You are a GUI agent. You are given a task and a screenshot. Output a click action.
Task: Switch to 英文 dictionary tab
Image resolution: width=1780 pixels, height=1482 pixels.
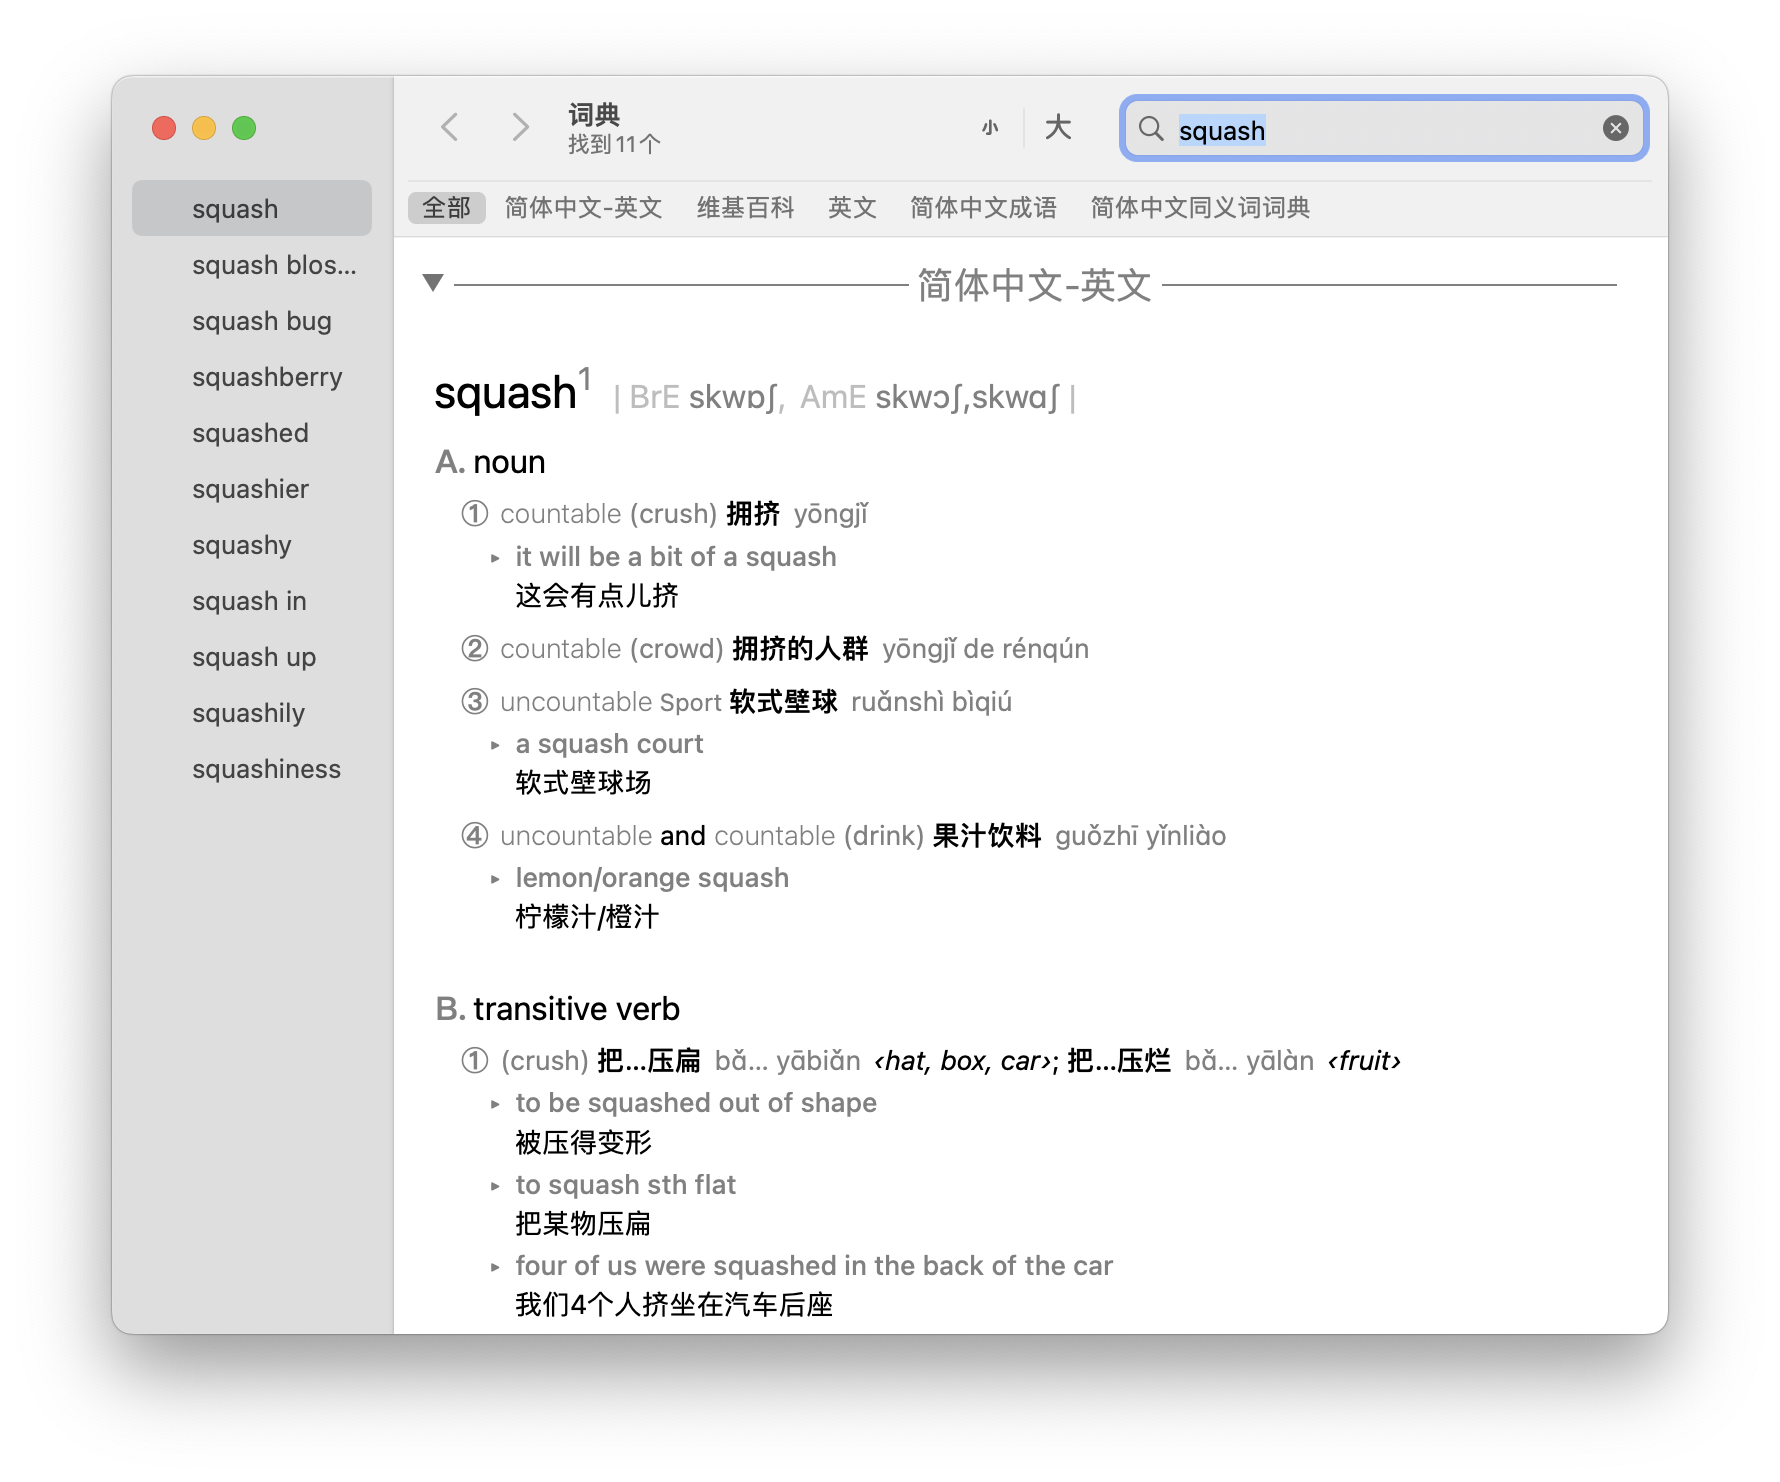pos(852,207)
